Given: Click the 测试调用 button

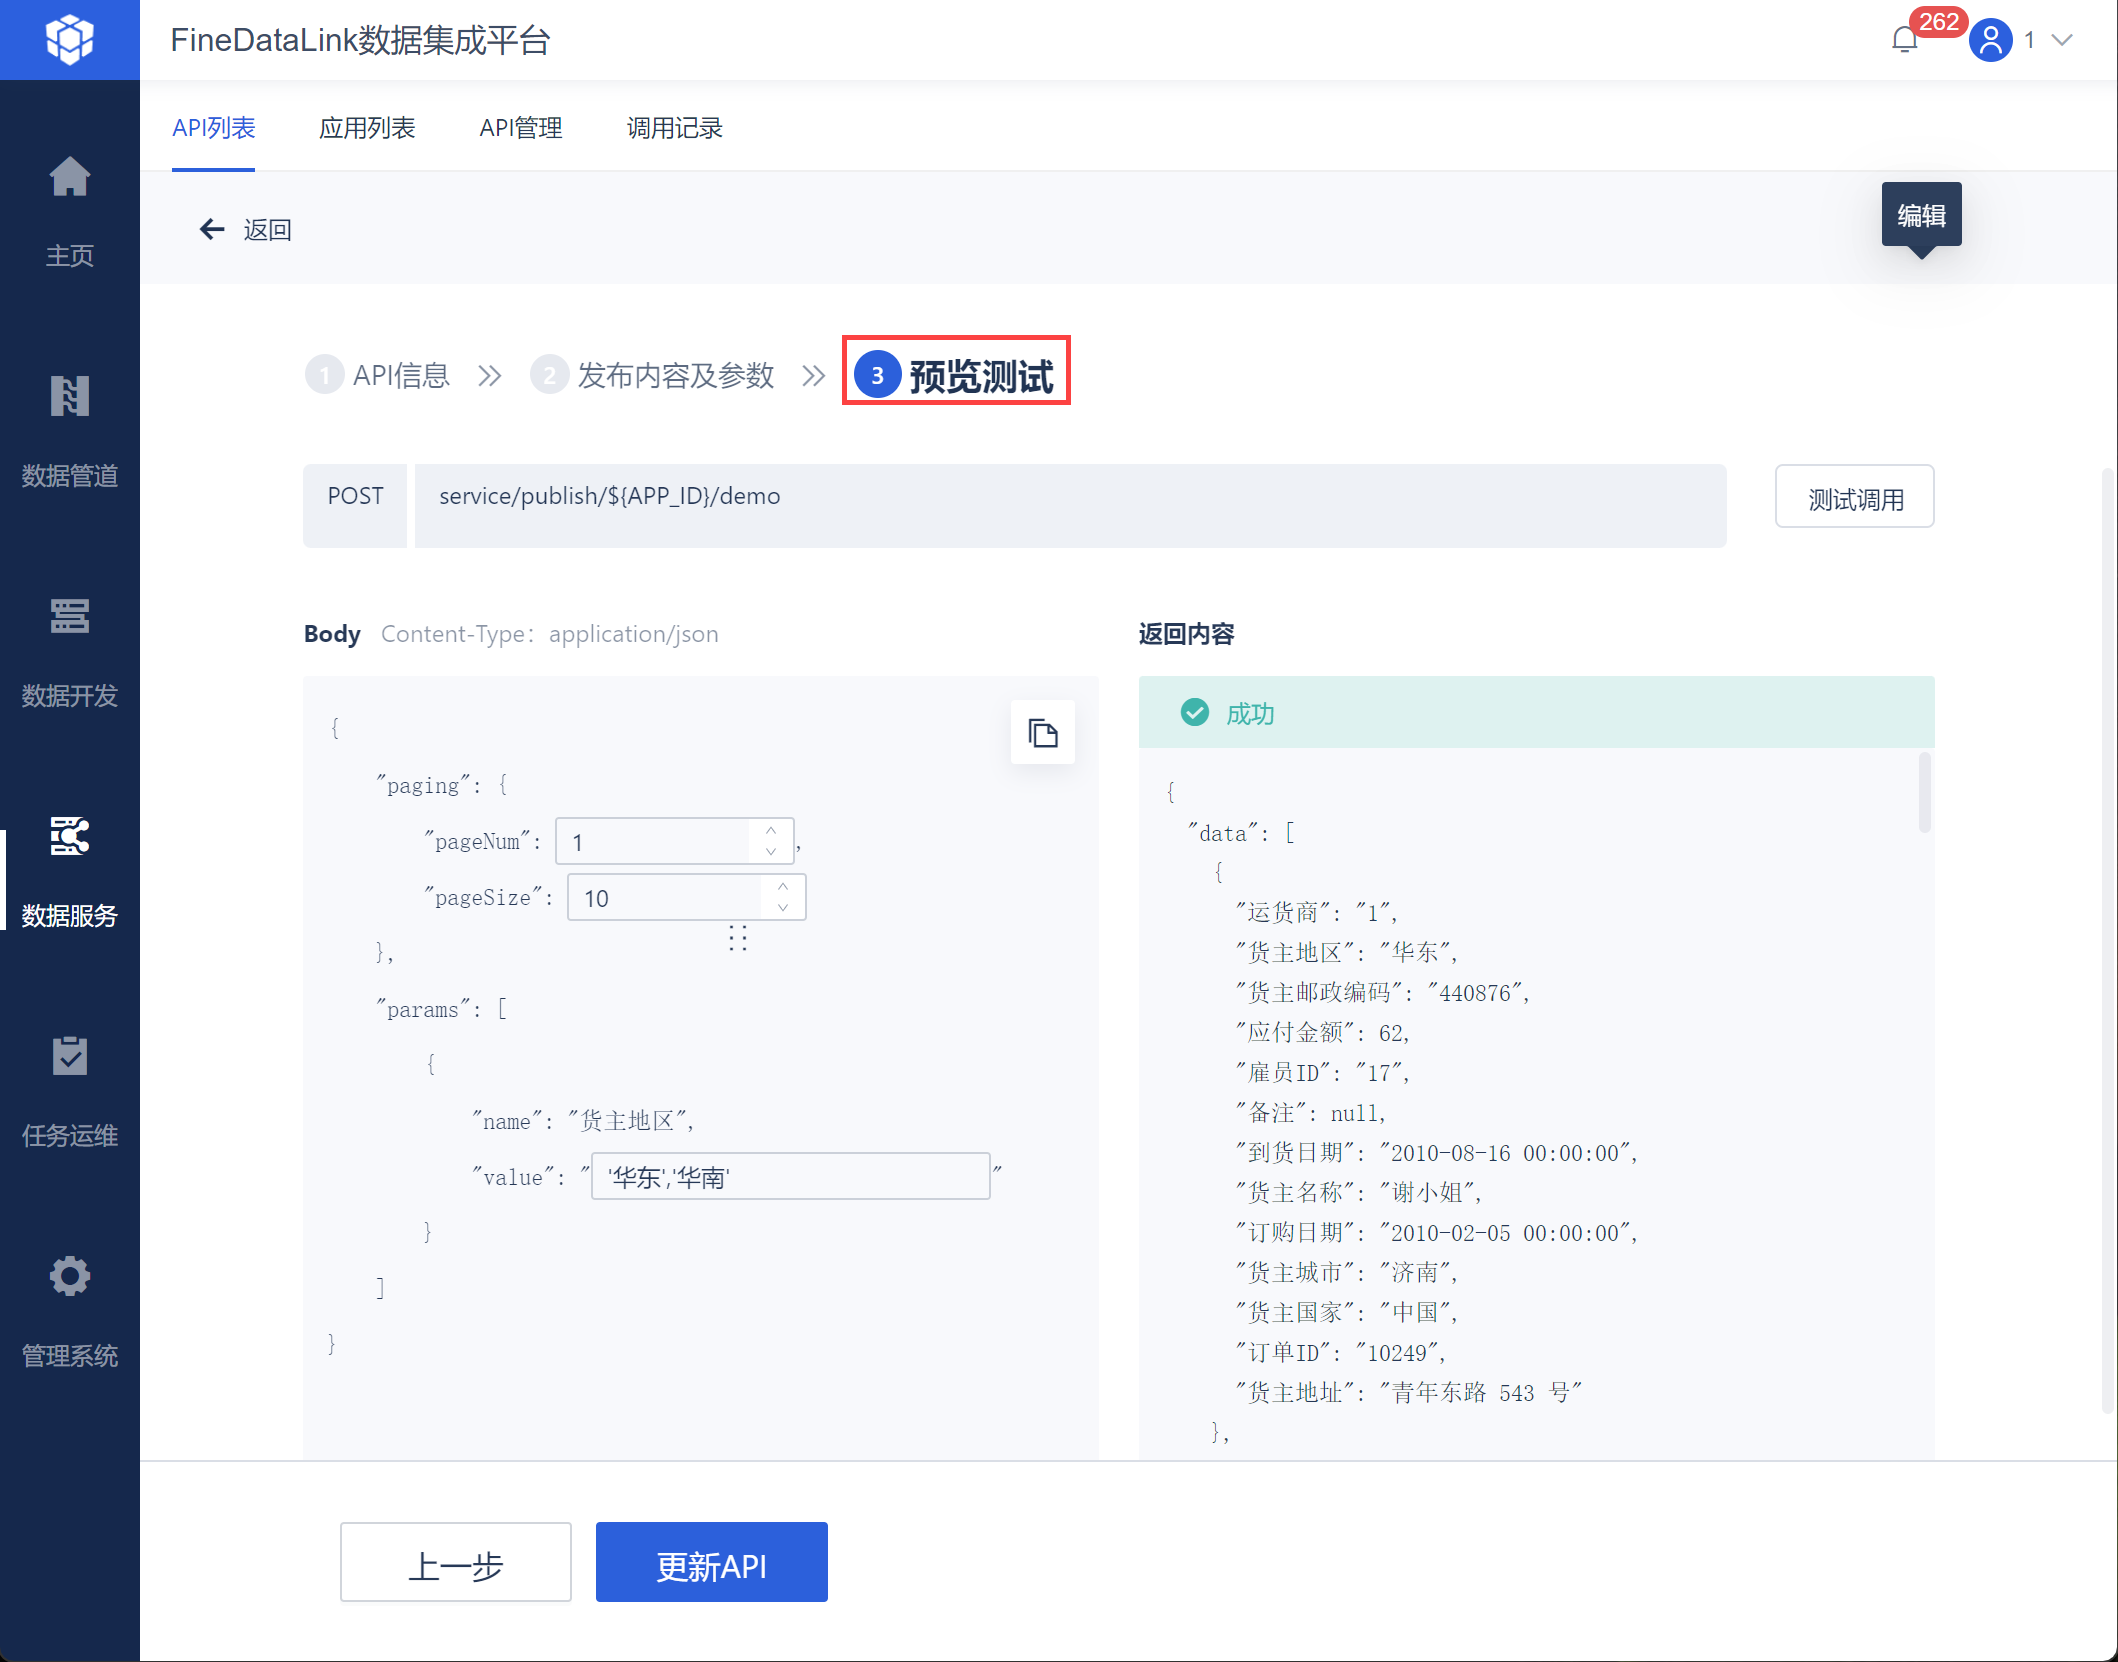Looking at the screenshot, I should click(x=1854, y=497).
